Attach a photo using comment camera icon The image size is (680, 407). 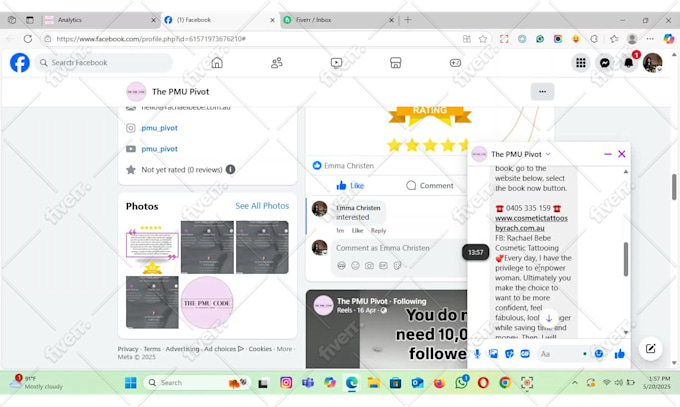click(x=369, y=266)
